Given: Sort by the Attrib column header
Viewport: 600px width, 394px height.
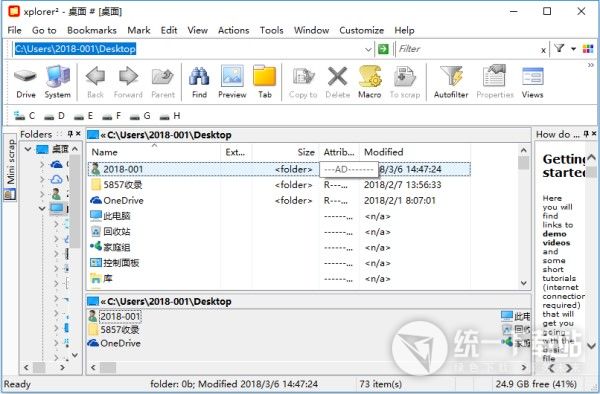Looking at the screenshot, I should tap(339, 152).
